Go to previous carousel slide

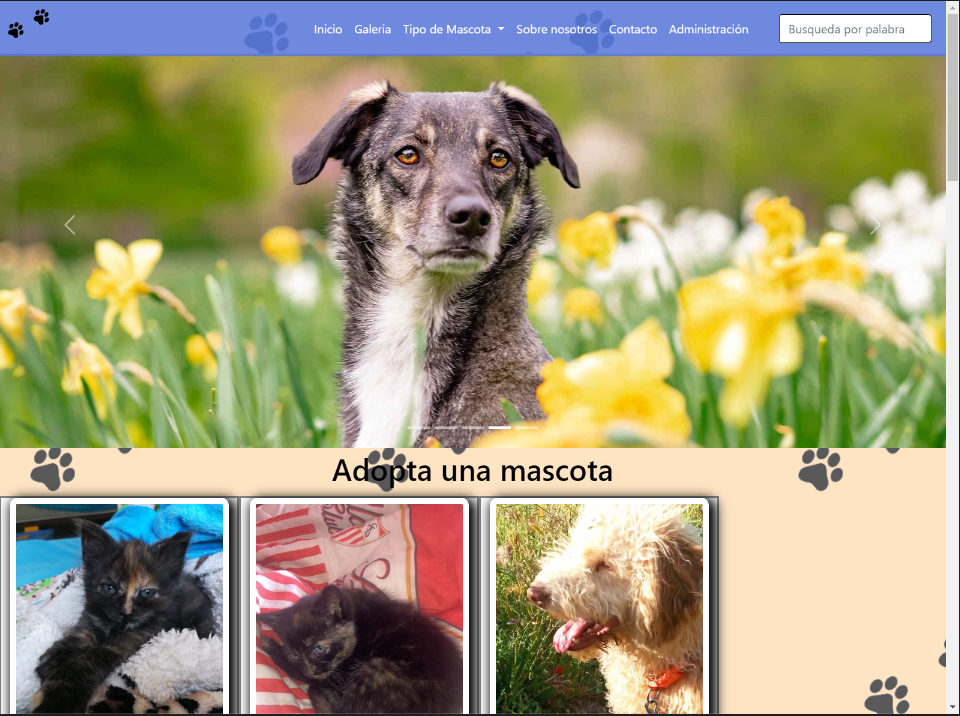pos(70,225)
